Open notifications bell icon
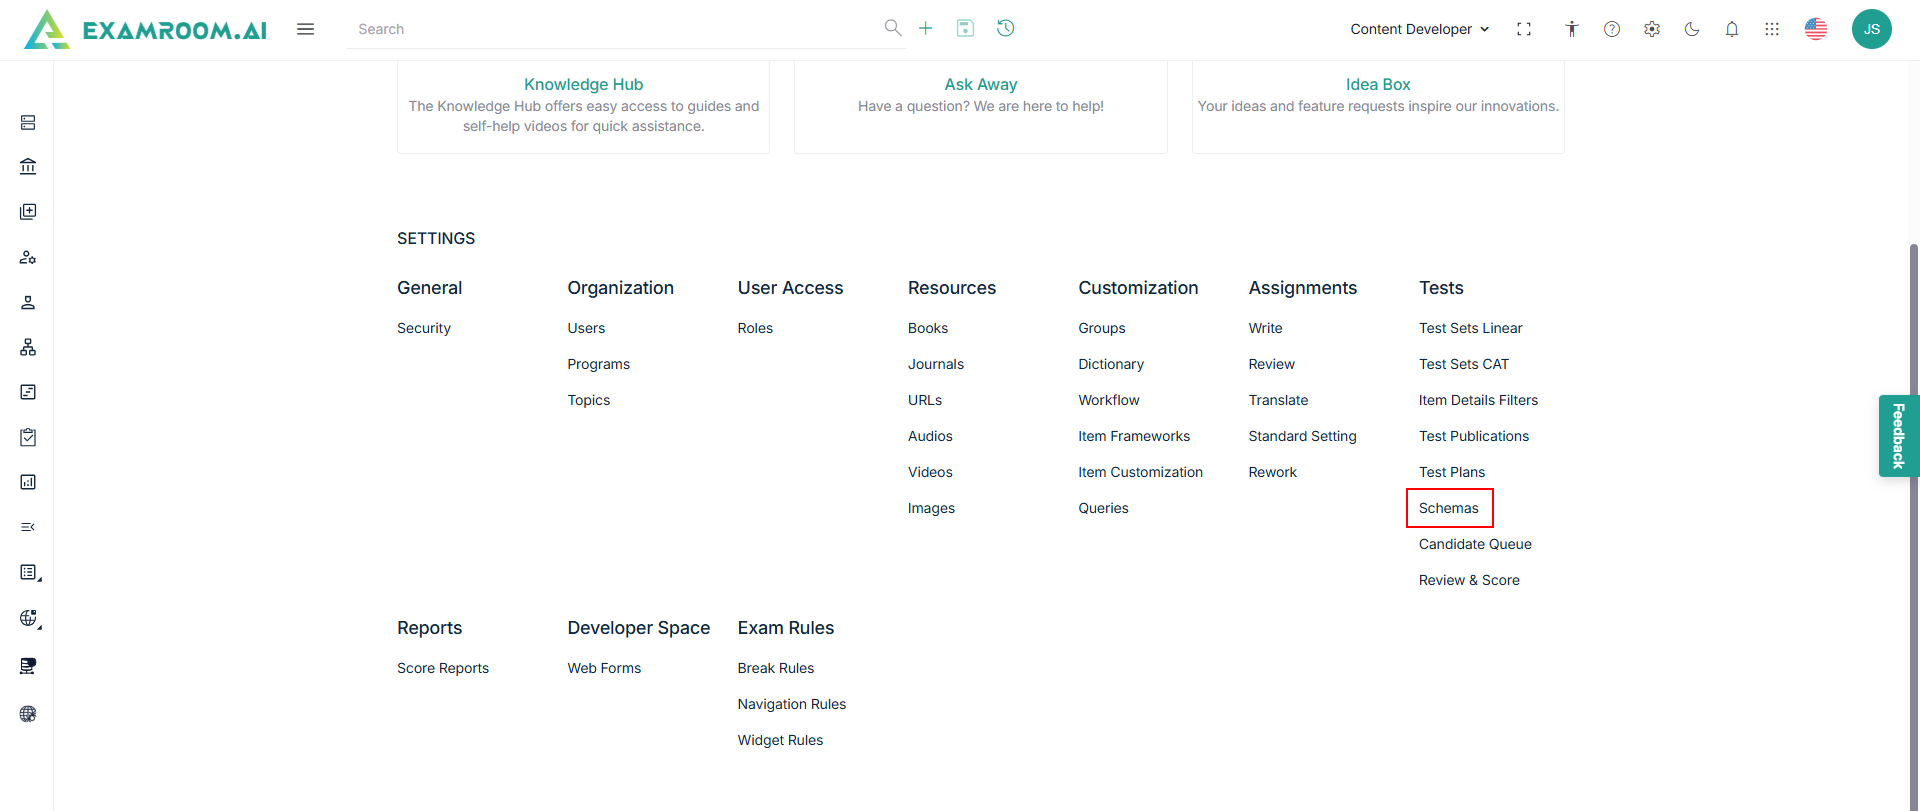Viewport: 1920px width, 811px height. pyautogui.click(x=1732, y=29)
